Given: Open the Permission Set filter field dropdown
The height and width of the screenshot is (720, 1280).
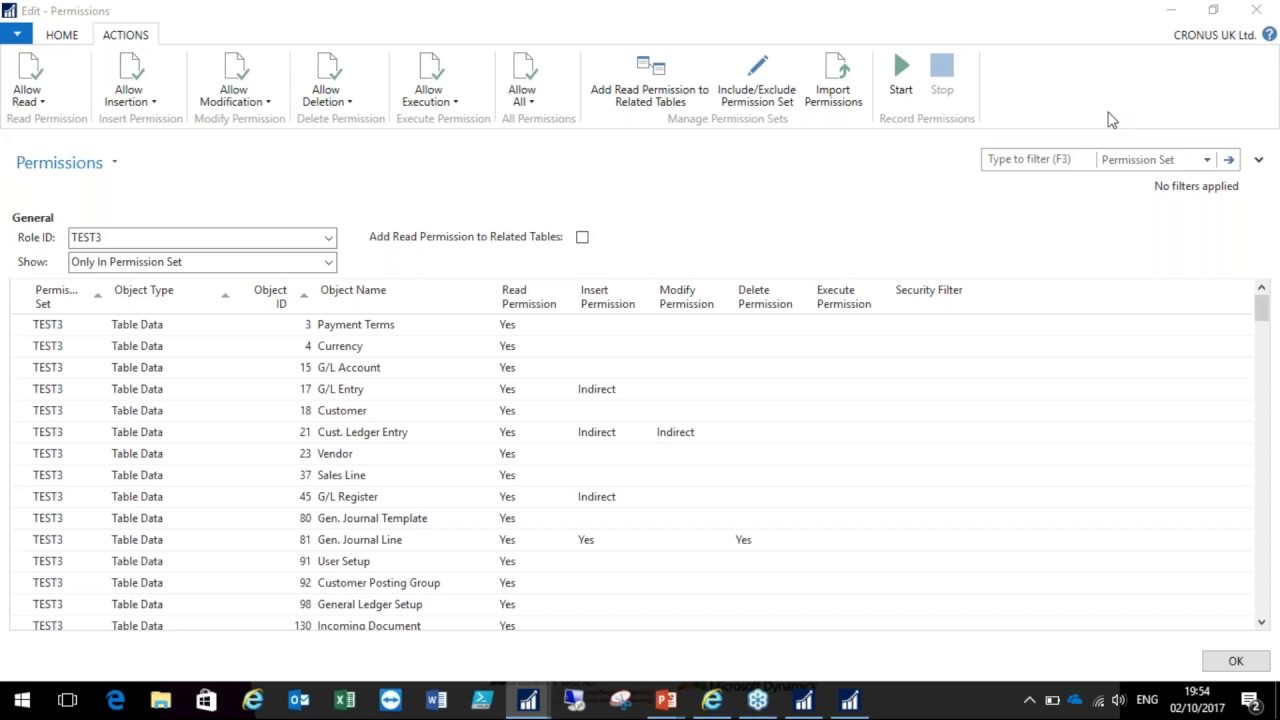Looking at the screenshot, I should tap(1207, 160).
